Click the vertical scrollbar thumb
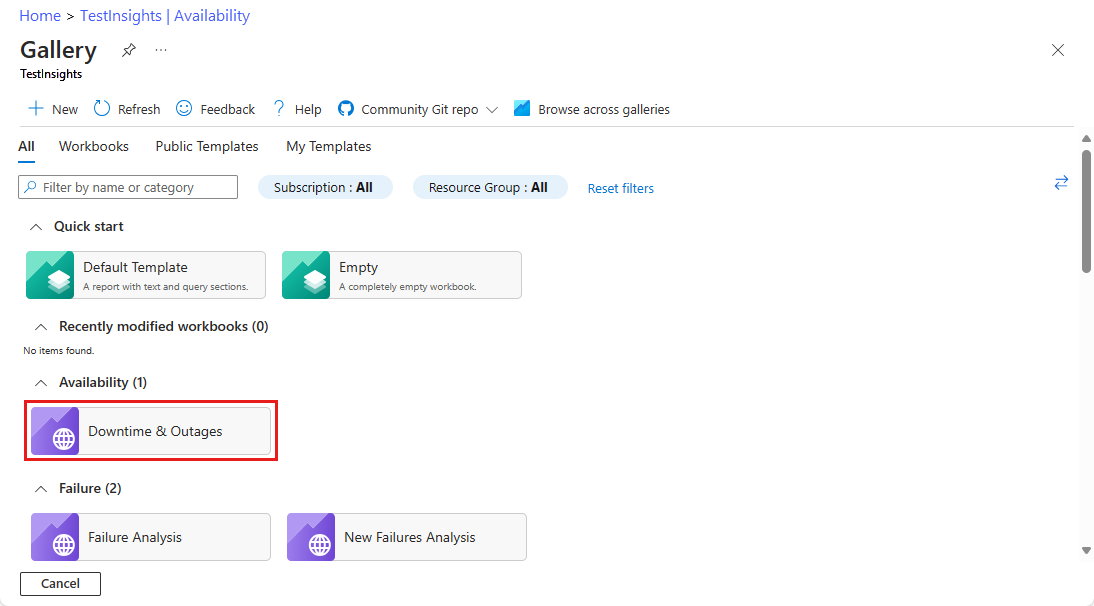The width and height of the screenshot is (1094, 606). tap(1086, 211)
